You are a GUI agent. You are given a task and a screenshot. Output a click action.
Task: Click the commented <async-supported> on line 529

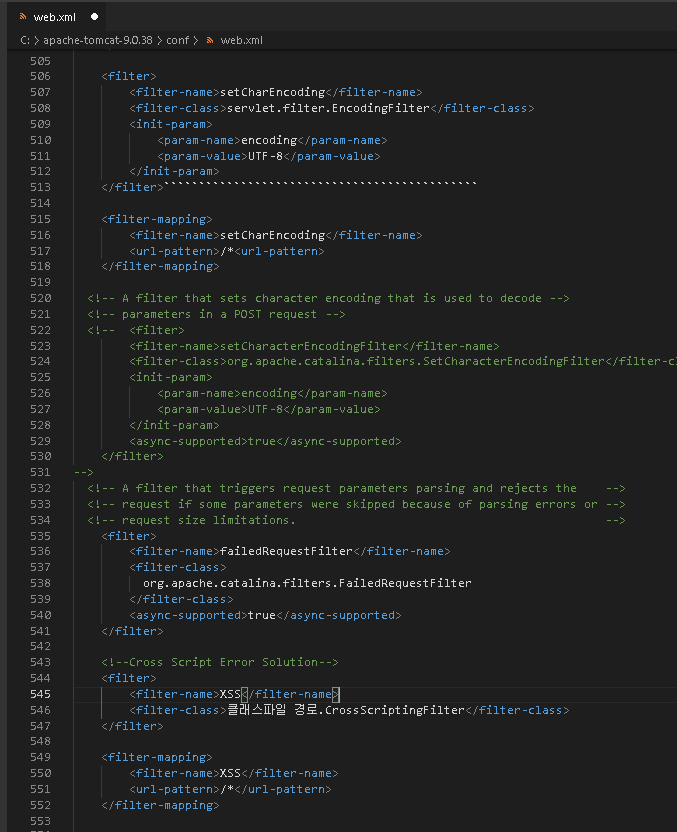pos(188,441)
